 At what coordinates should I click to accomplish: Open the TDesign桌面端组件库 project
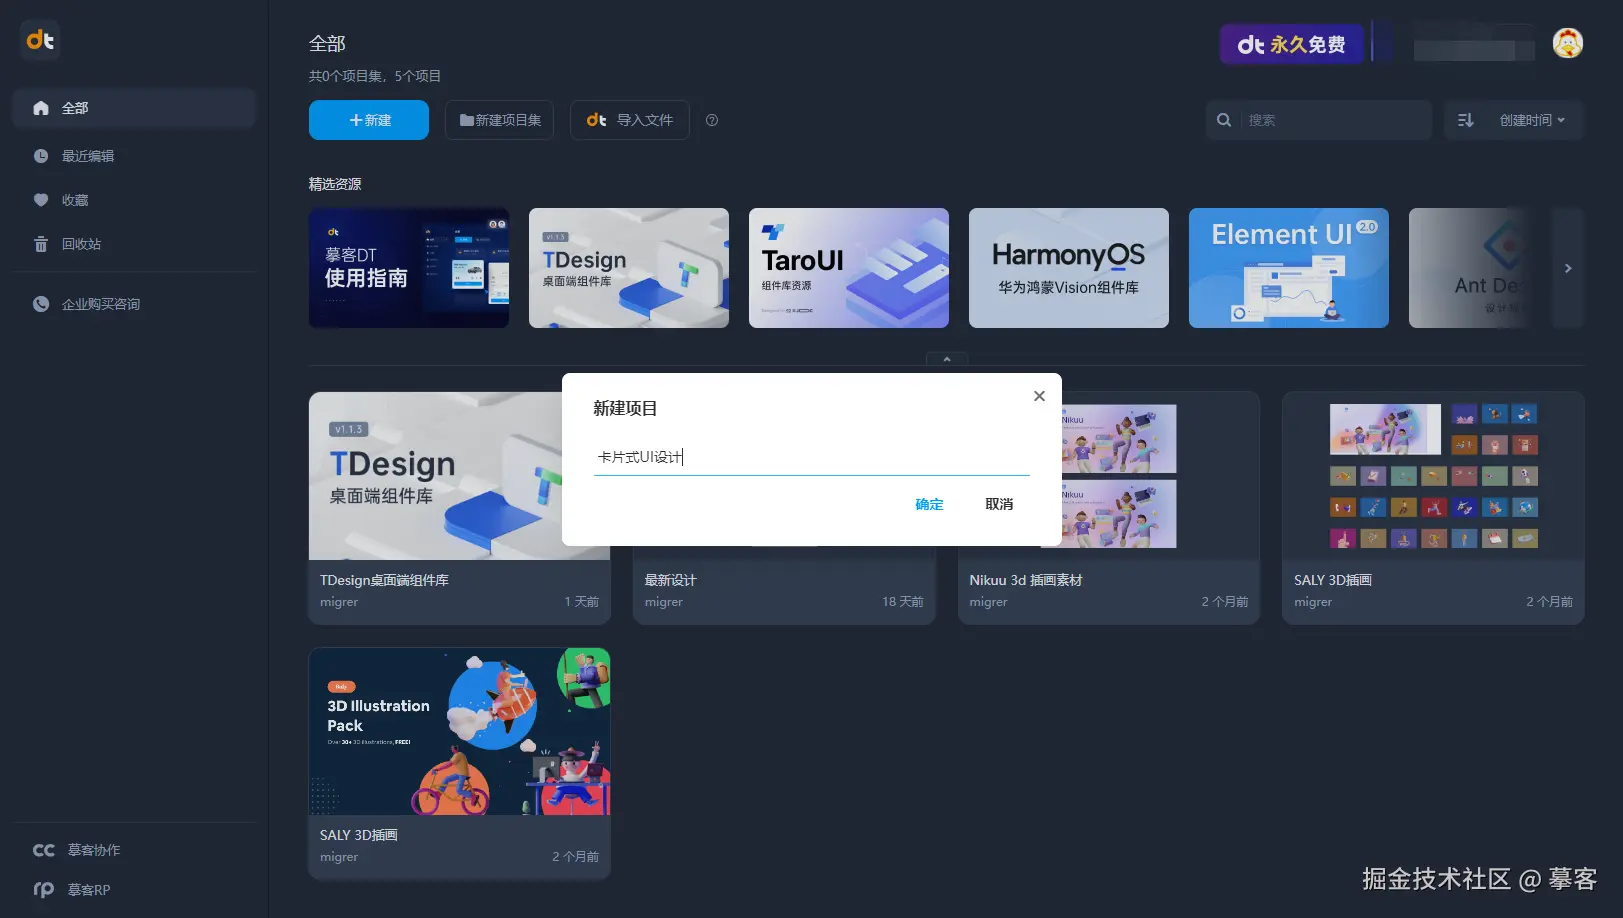tap(460, 508)
